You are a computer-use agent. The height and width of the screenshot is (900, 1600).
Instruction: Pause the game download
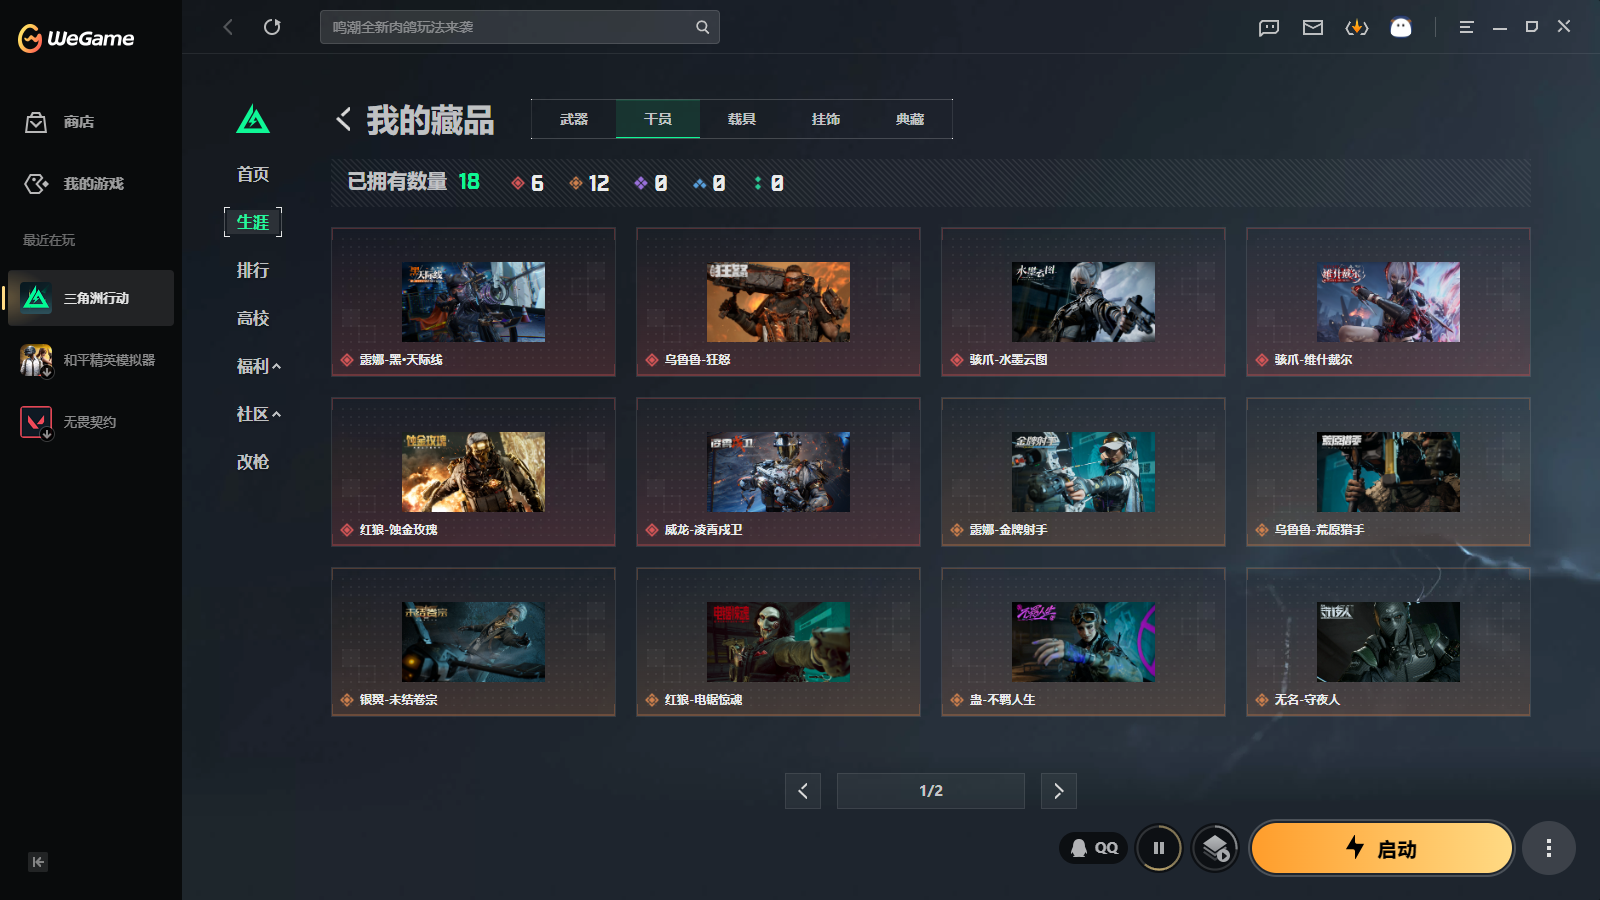[1159, 848]
